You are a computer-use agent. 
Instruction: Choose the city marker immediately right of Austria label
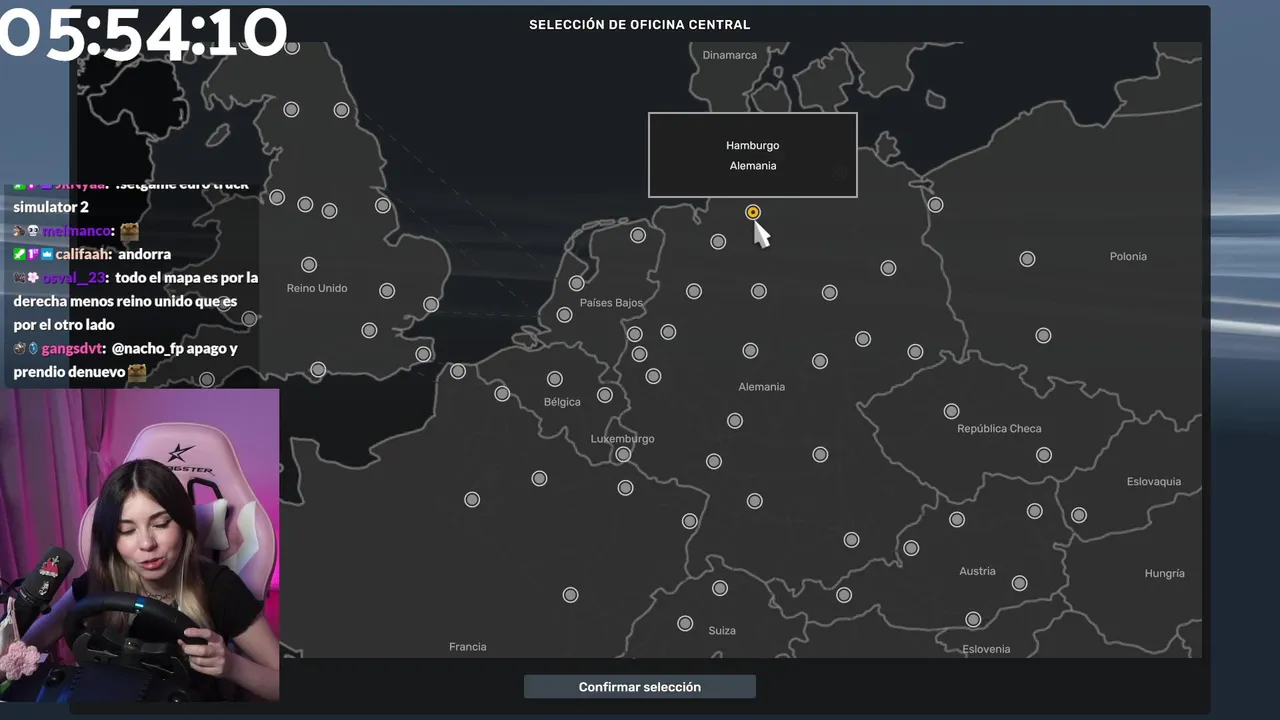1019,583
